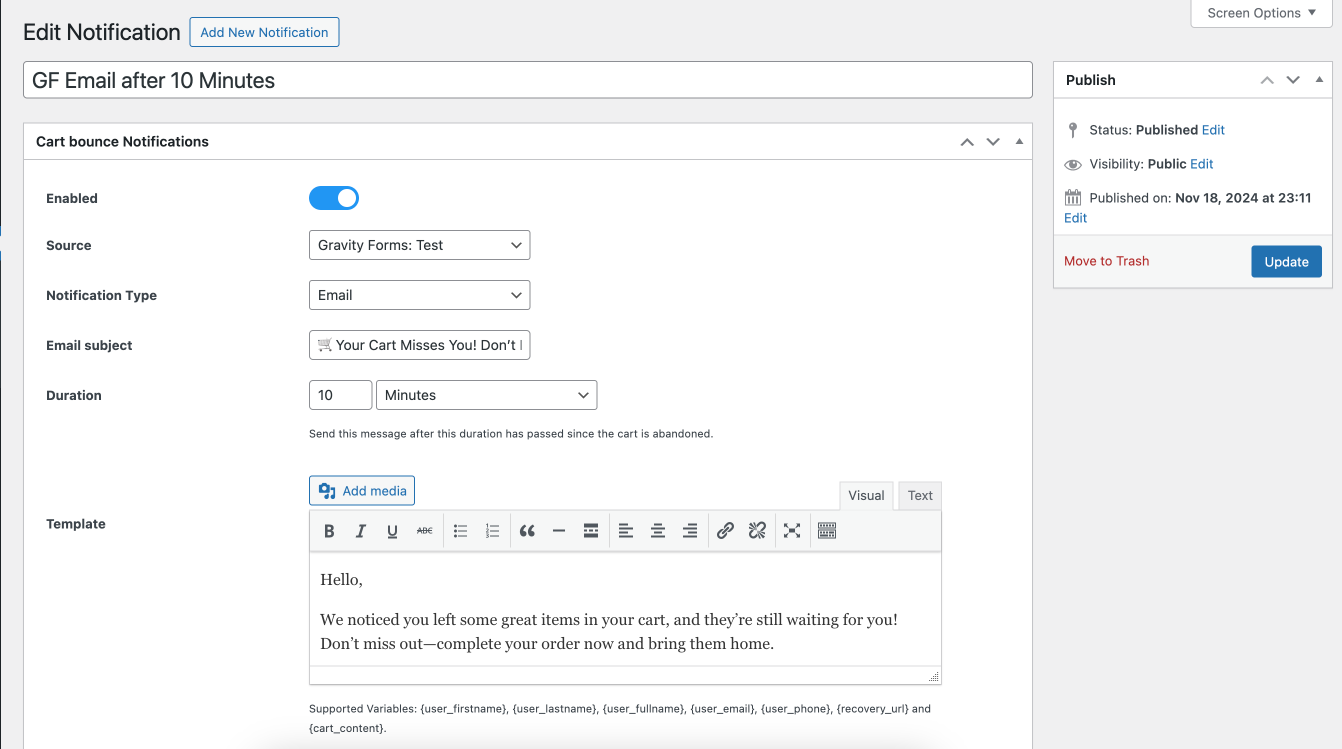This screenshot has height=749, width=1342.
Task: Toggle the editor's extra toolbar row
Action: tap(826, 531)
